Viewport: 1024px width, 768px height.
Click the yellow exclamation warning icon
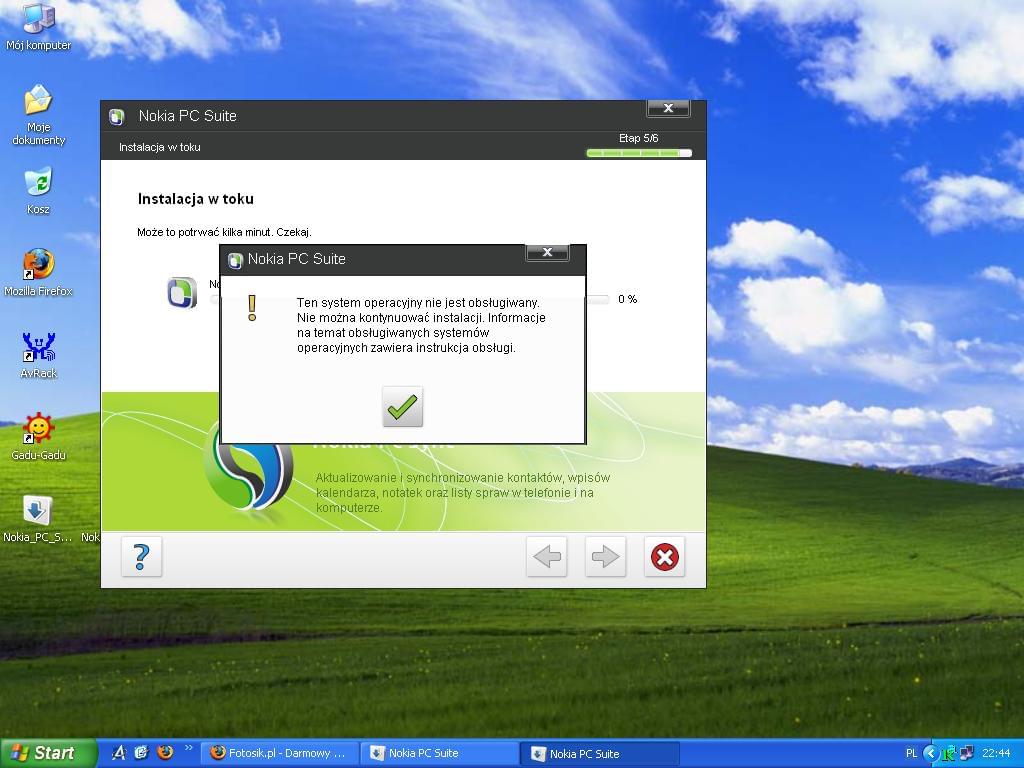[x=252, y=308]
